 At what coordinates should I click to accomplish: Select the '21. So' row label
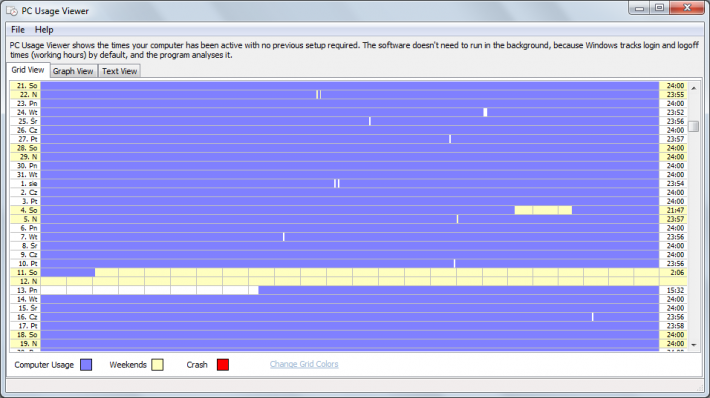coord(25,86)
